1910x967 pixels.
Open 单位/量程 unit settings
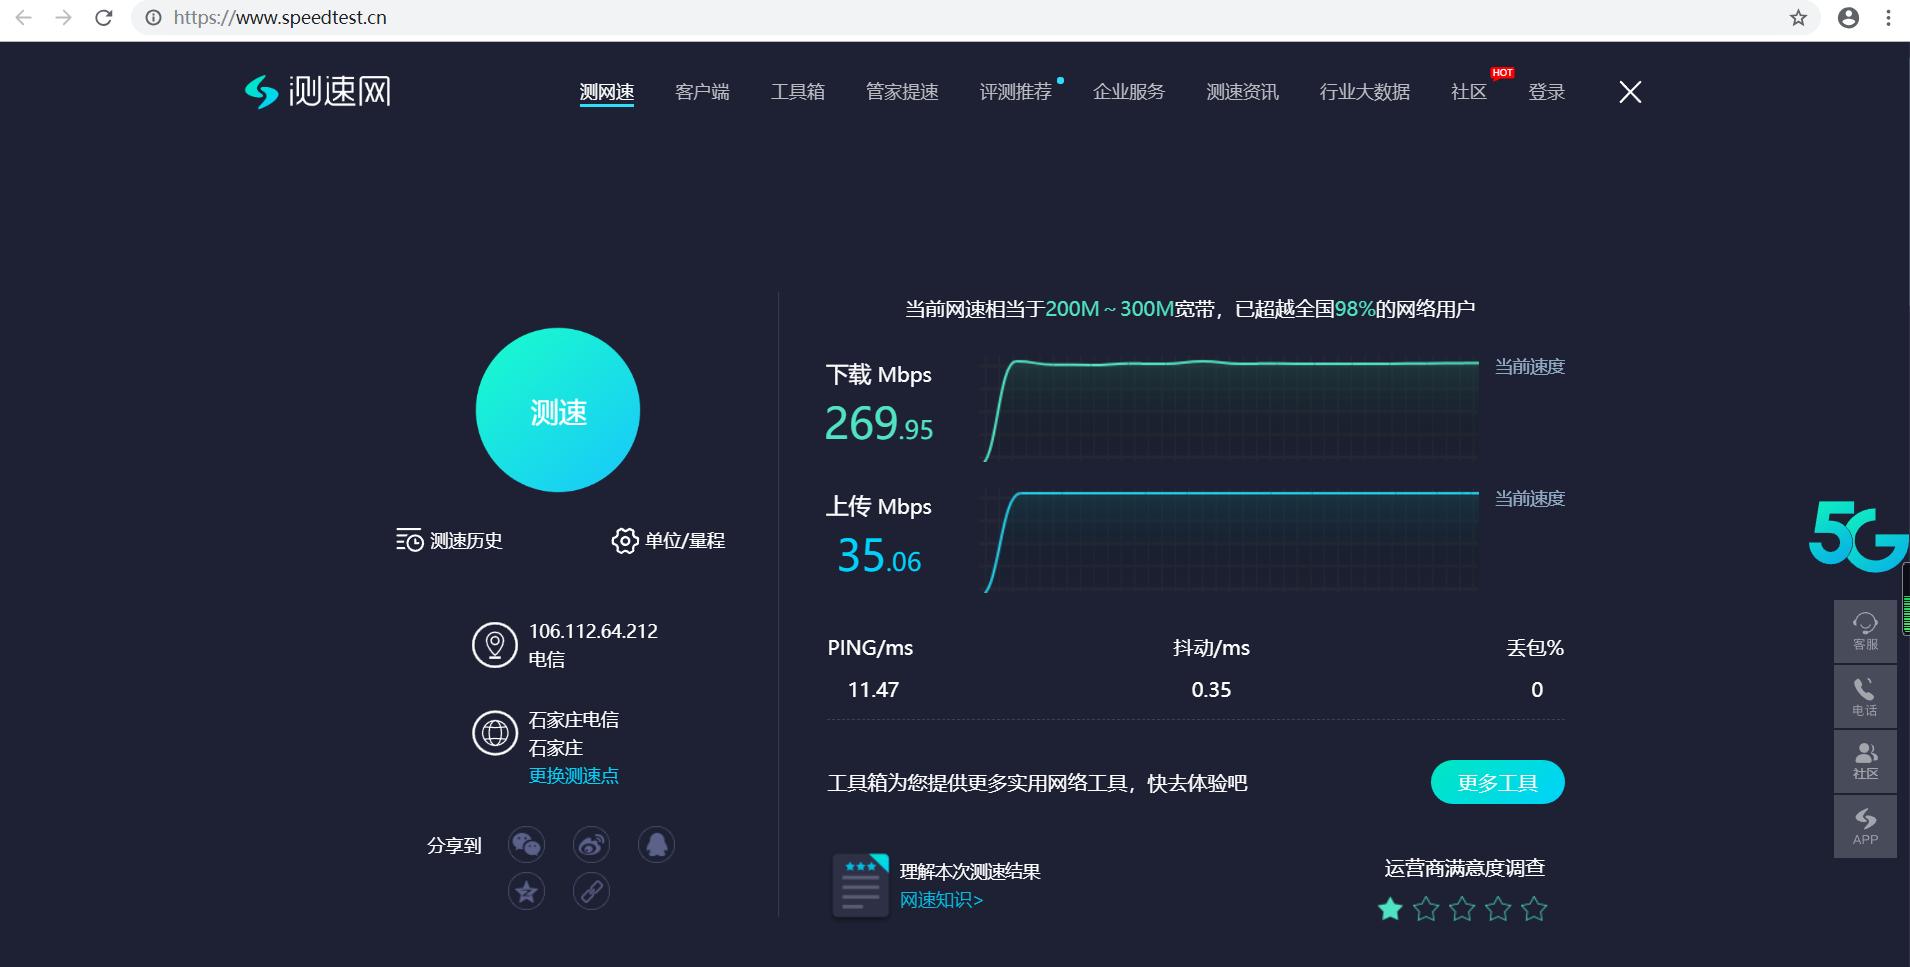pos(667,541)
